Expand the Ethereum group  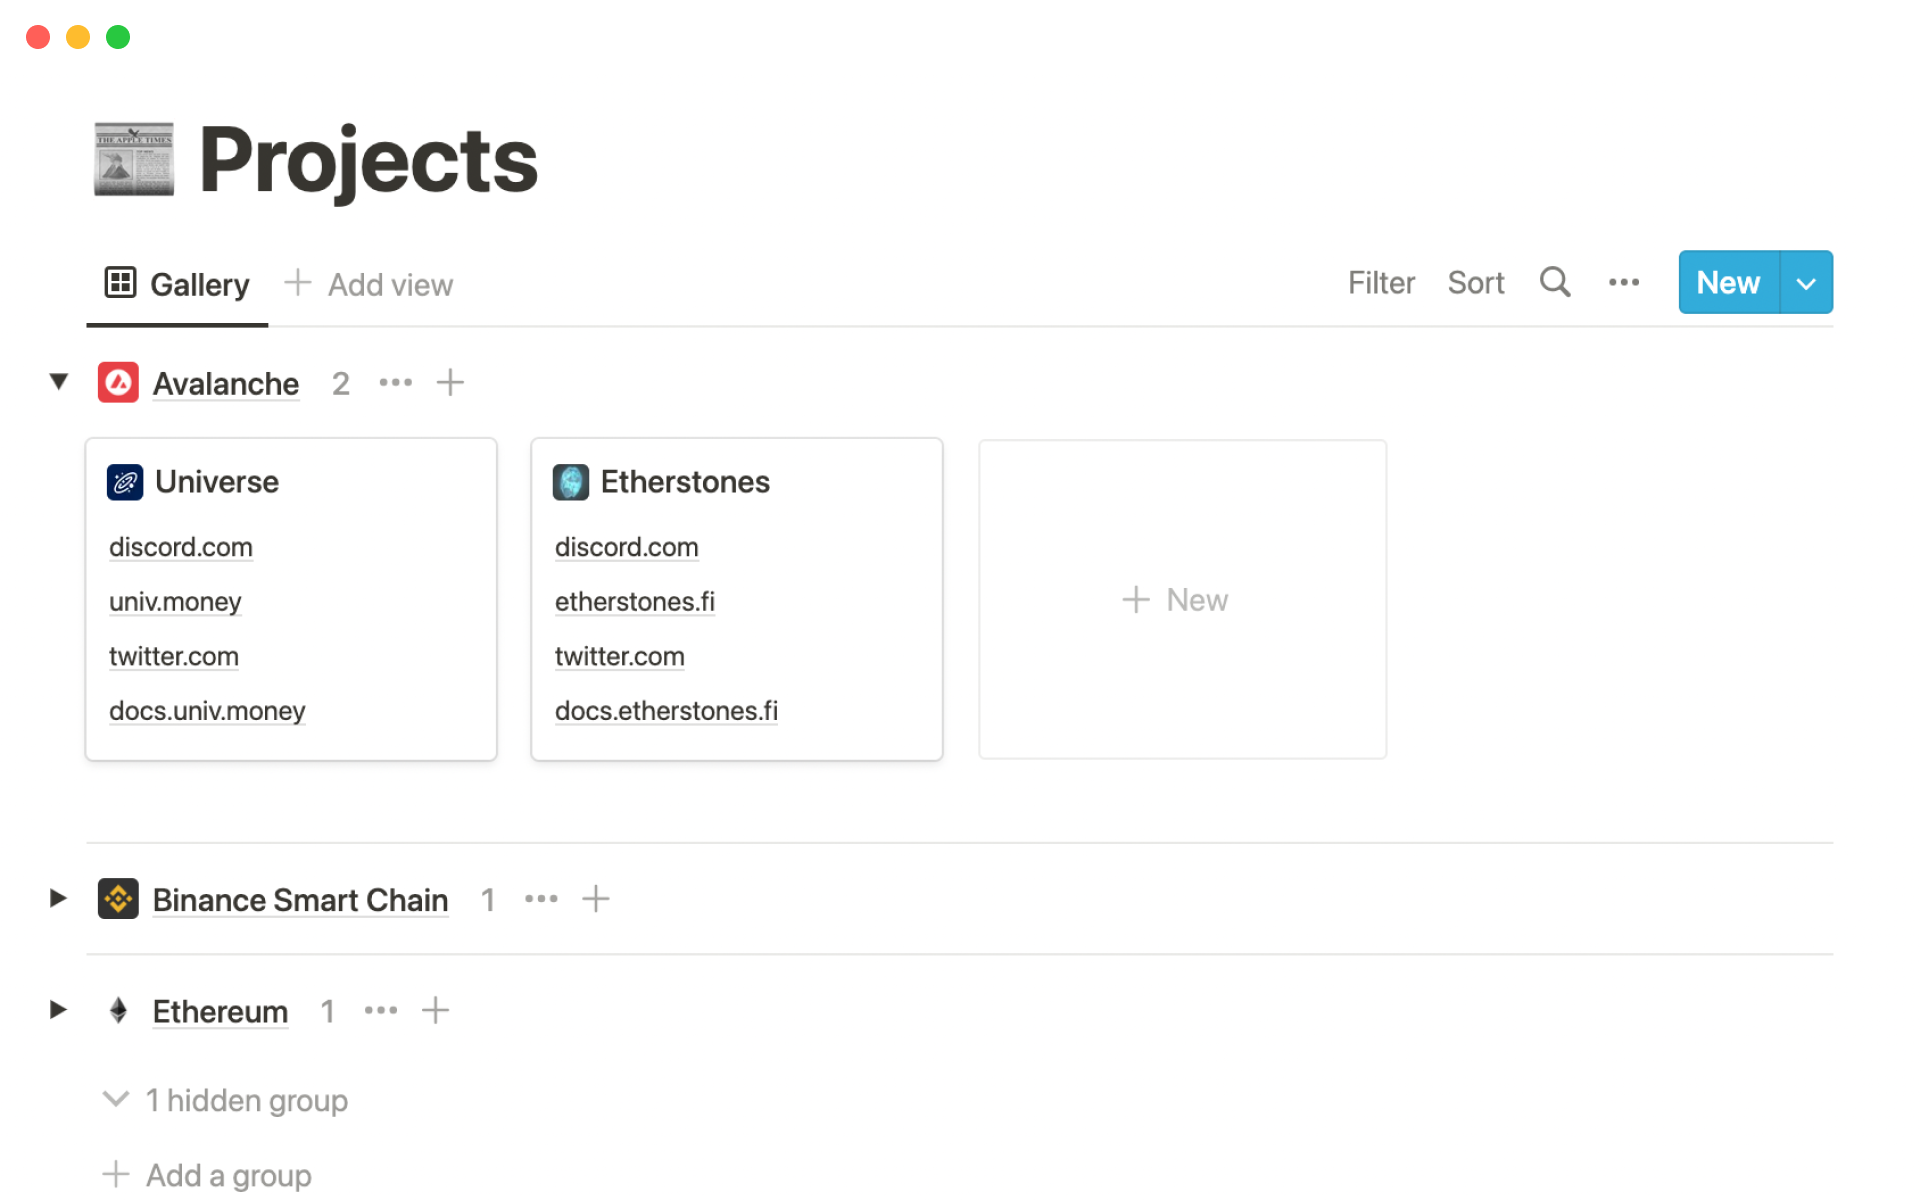[x=58, y=1011]
